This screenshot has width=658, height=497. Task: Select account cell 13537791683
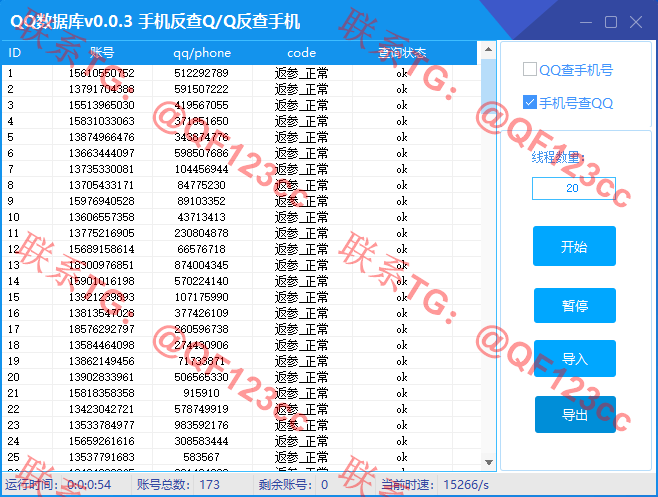[x=102, y=457]
